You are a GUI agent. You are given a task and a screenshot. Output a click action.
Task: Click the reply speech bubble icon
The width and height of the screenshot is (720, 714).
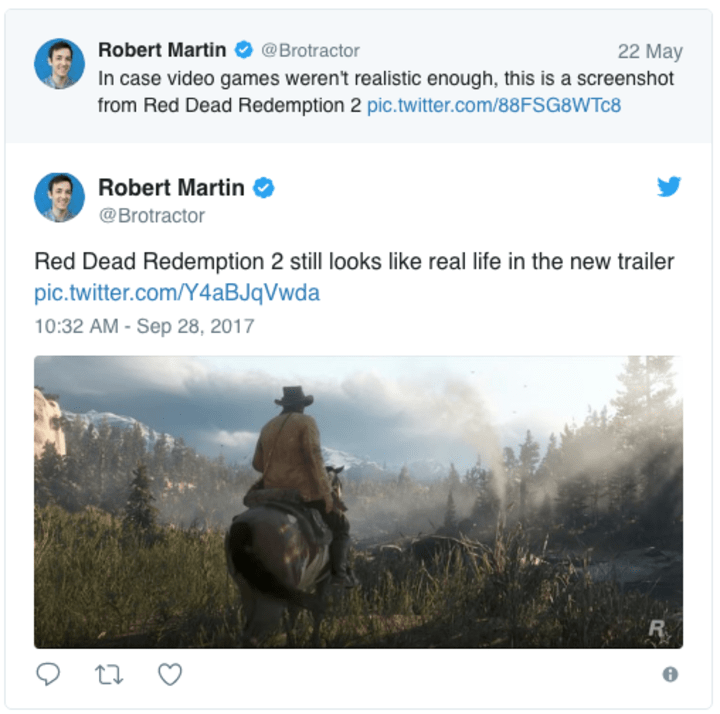click(x=48, y=674)
